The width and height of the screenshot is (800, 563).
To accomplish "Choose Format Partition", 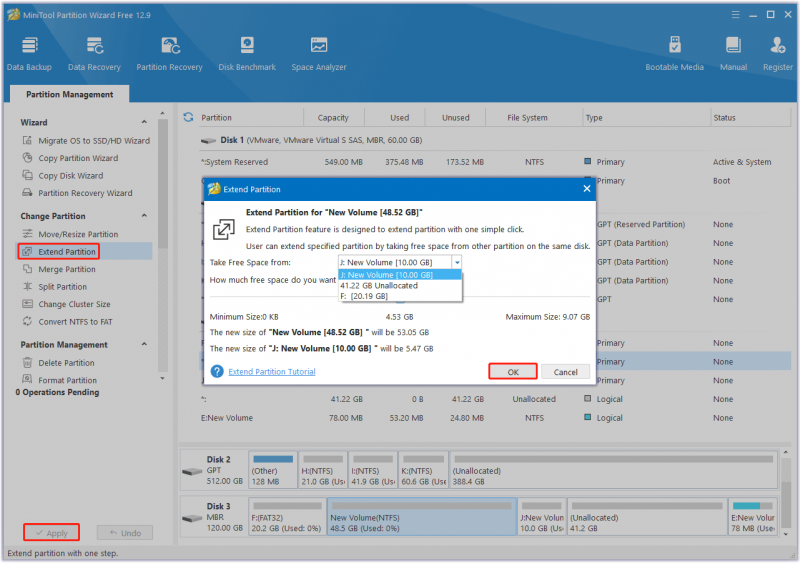I will 60,380.
